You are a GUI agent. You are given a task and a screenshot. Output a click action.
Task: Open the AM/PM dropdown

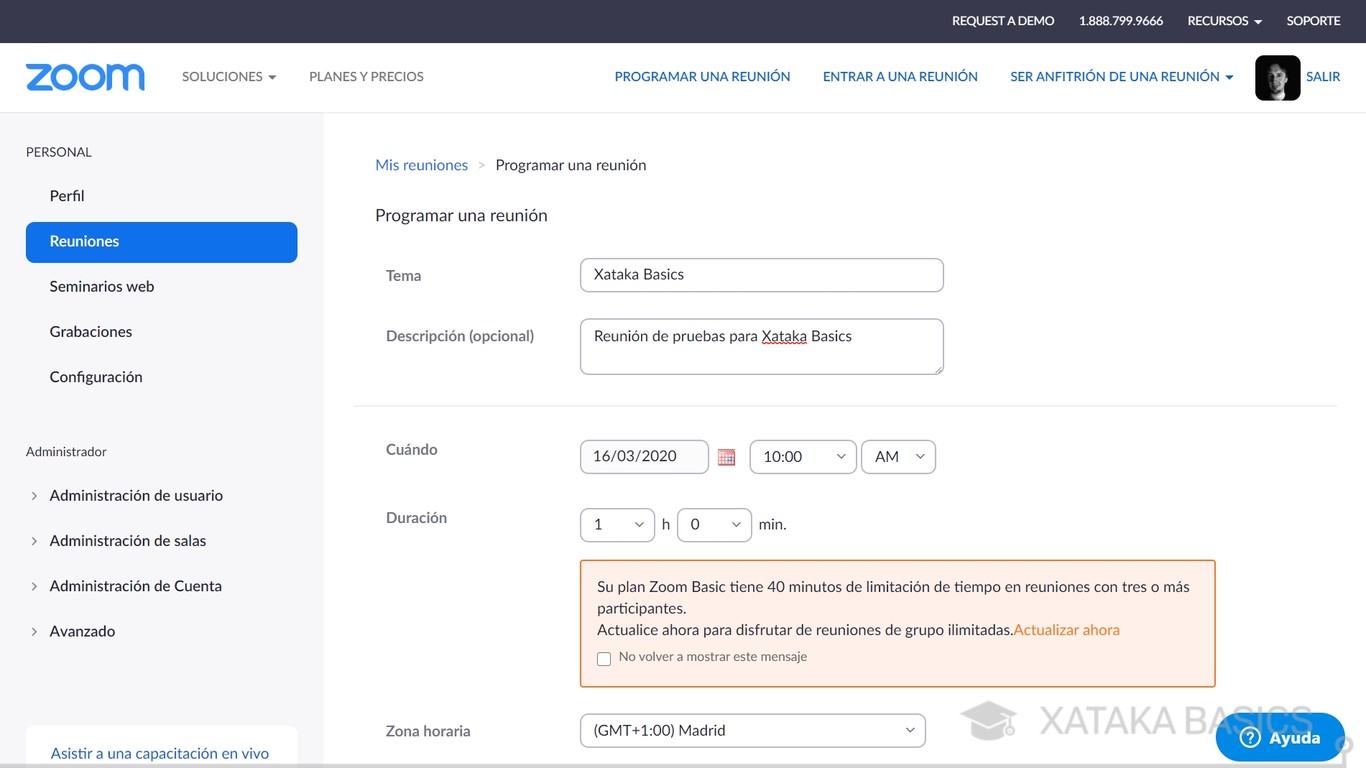898,457
